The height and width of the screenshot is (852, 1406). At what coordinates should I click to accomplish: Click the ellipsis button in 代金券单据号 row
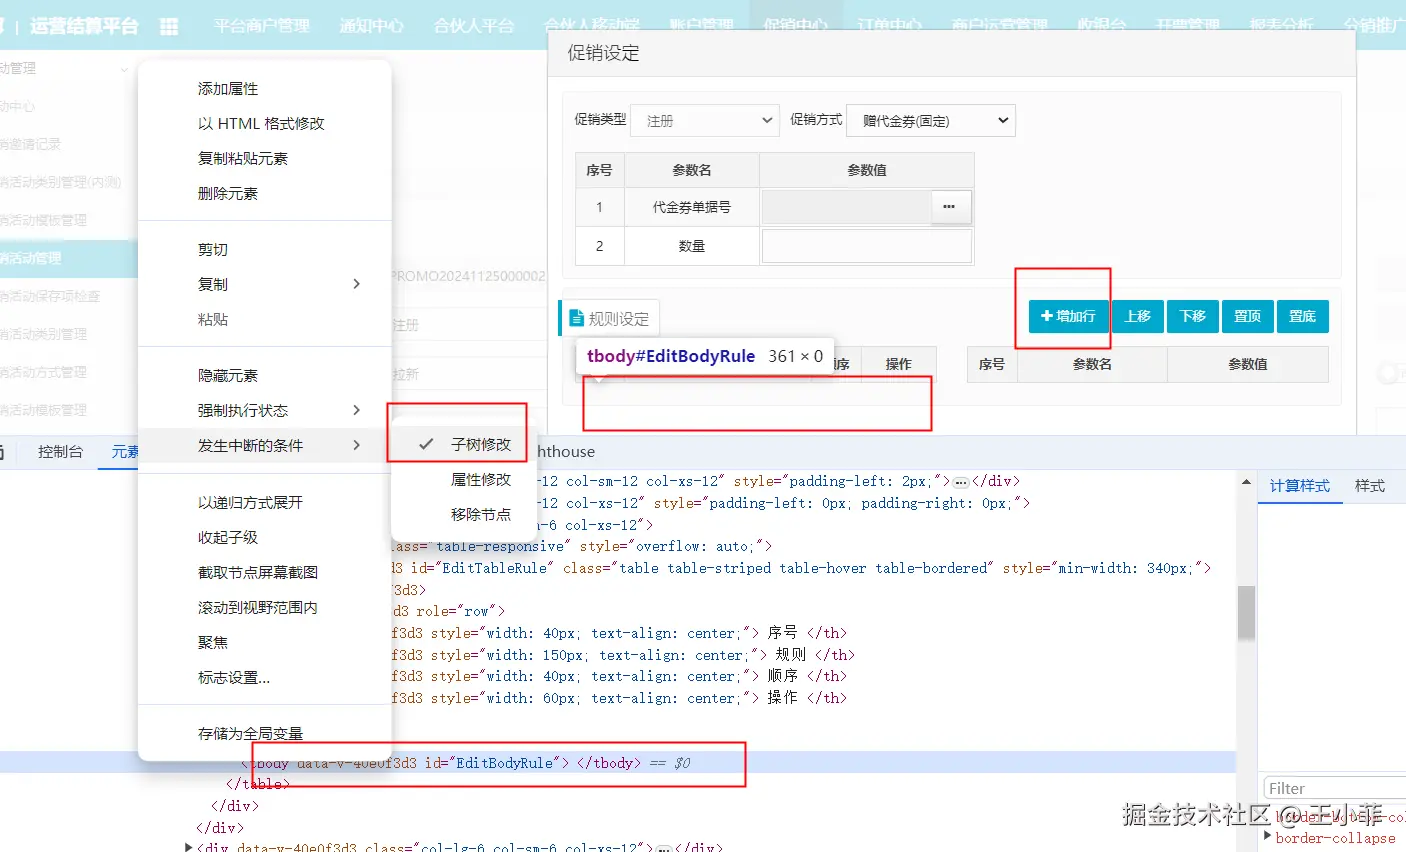pos(949,207)
